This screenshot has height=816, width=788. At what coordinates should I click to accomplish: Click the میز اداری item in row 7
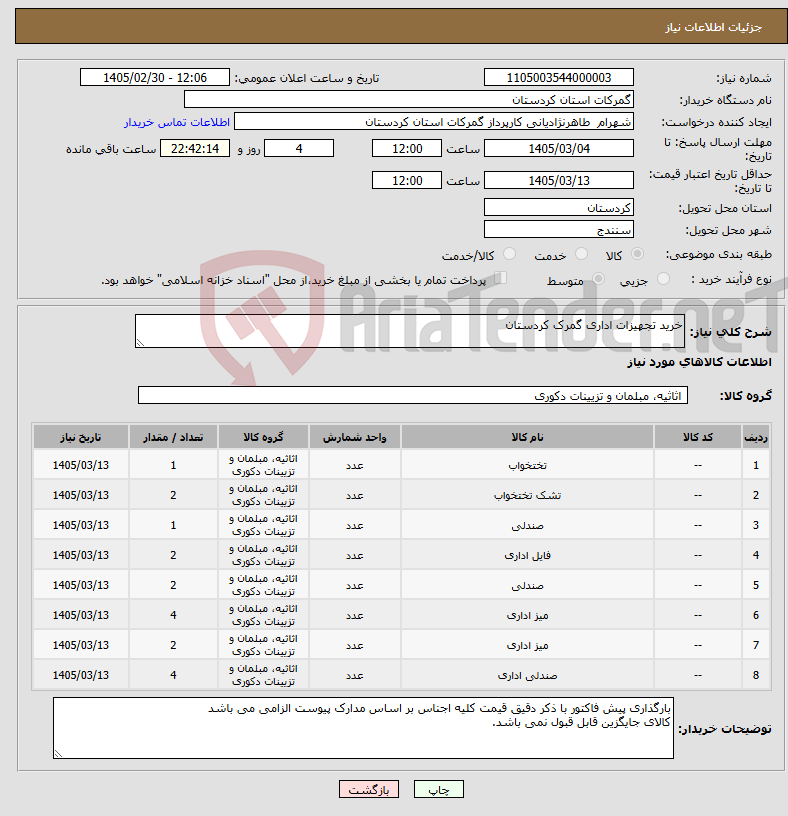[x=527, y=645]
